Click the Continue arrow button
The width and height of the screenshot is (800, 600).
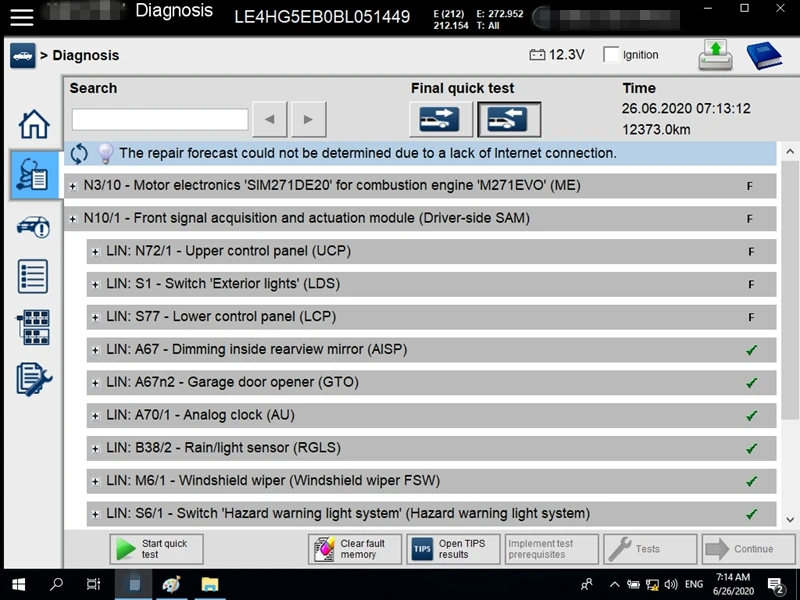pyautogui.click(x=748, y=549)
